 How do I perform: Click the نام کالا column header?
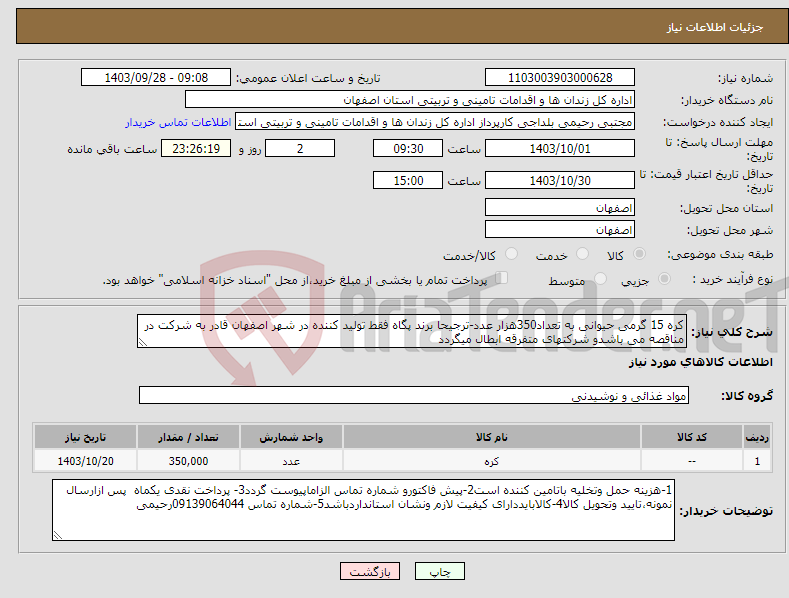click(x=492, y=437)
